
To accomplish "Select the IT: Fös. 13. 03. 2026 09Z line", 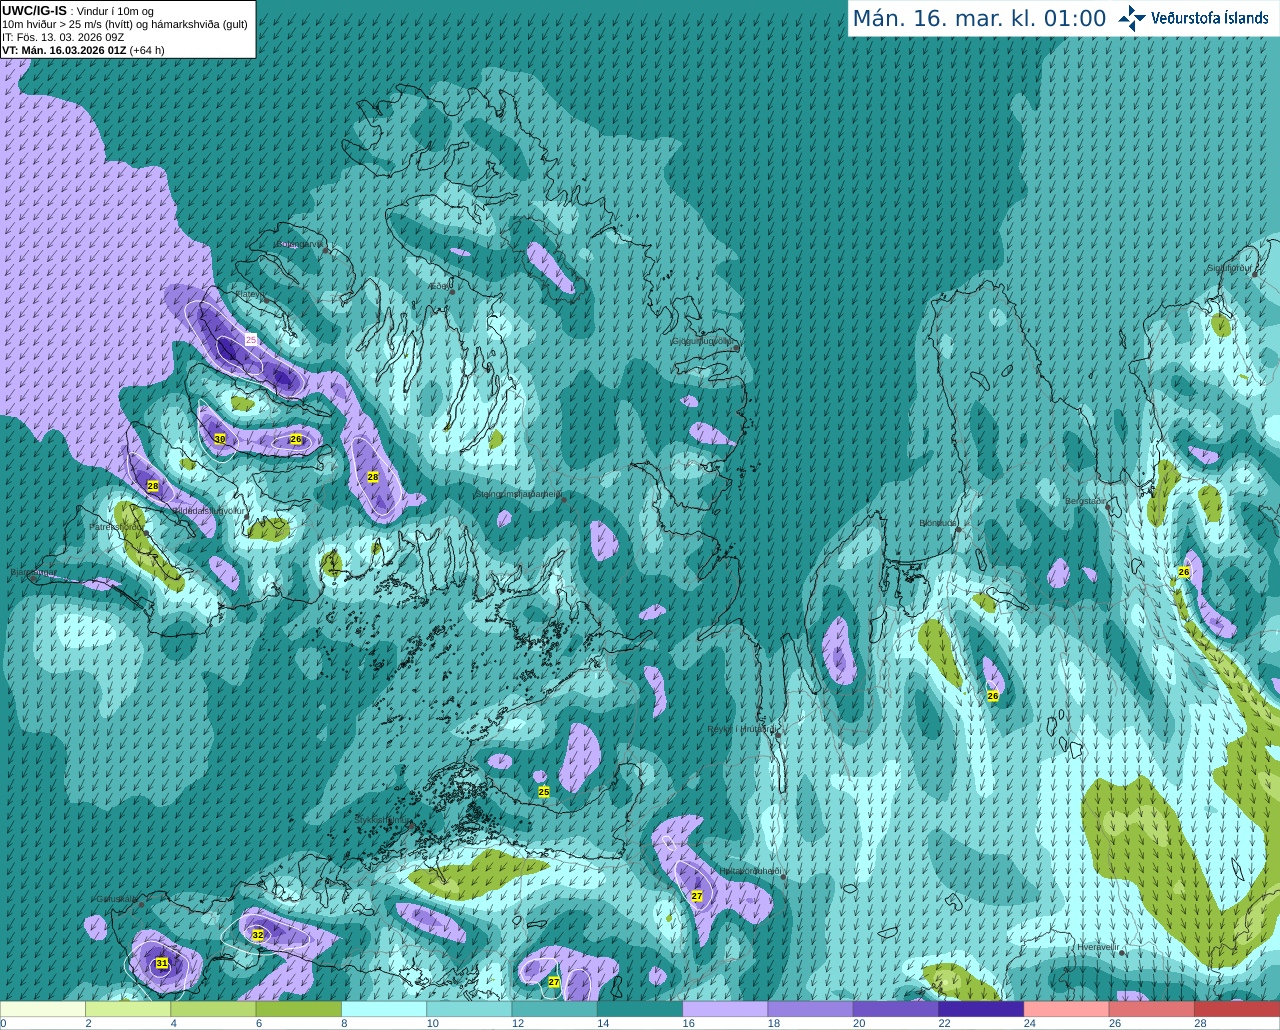I will [63, 37].
